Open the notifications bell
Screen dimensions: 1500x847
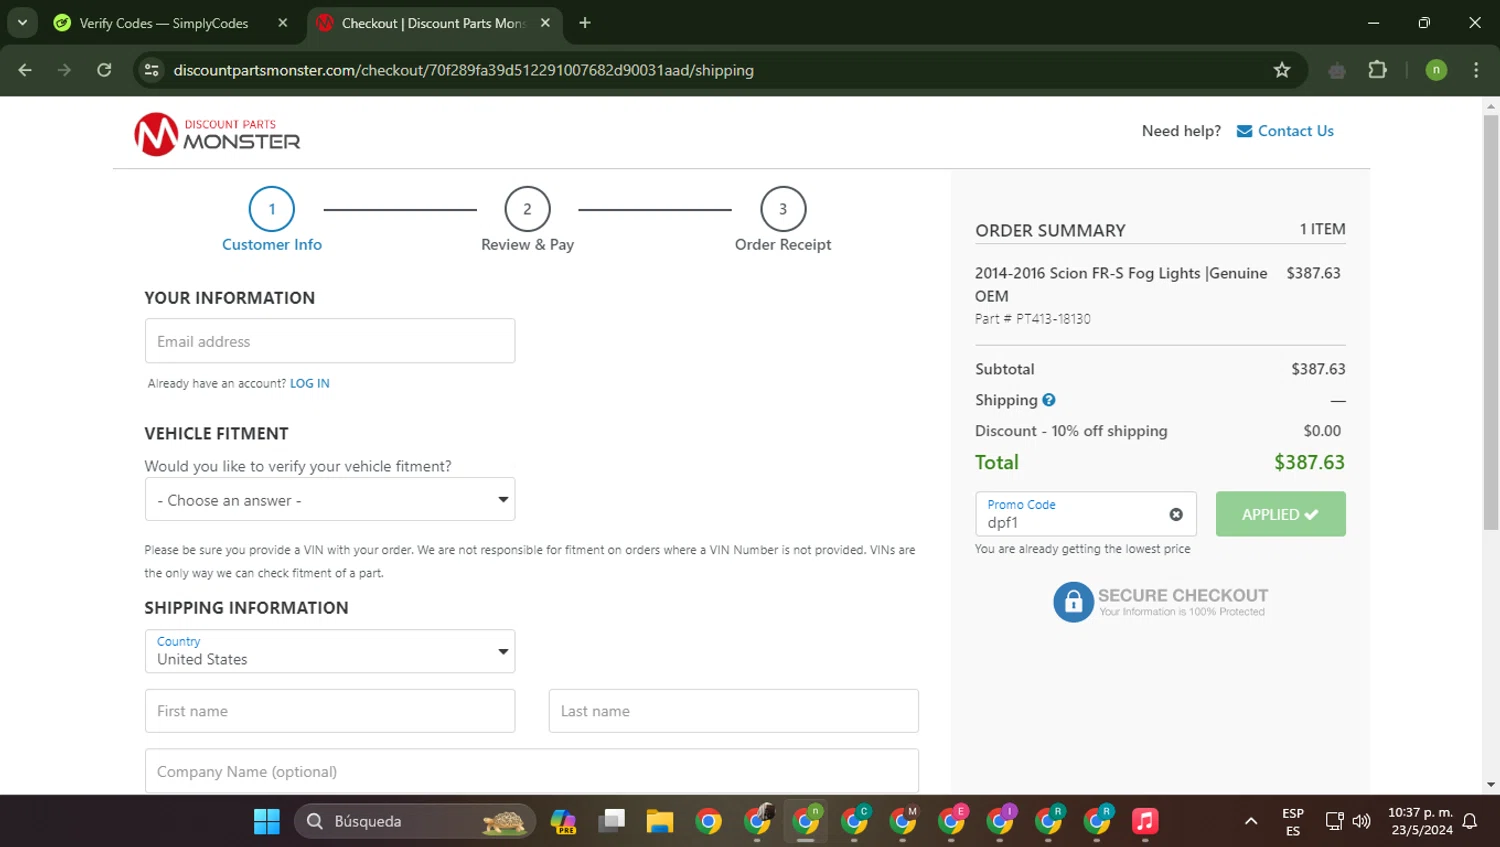point(1469,821)
